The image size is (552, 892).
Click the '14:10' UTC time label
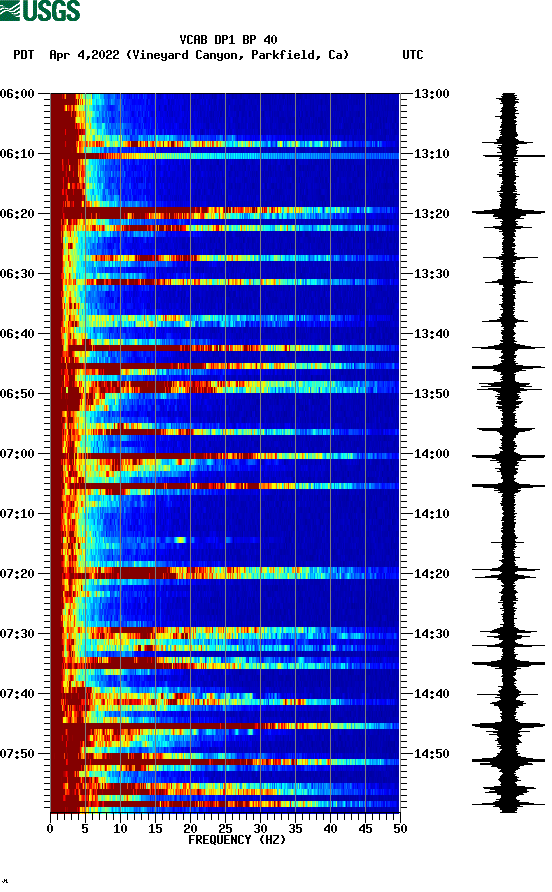point(431,514)
